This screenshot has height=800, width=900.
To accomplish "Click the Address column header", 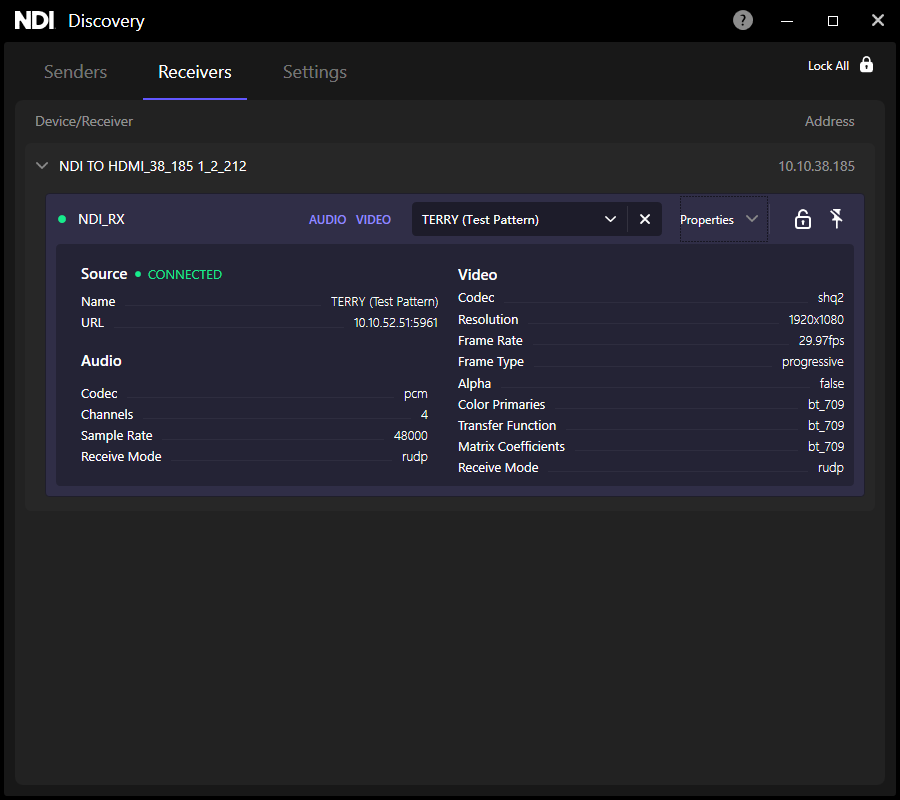I will [829, 121].
